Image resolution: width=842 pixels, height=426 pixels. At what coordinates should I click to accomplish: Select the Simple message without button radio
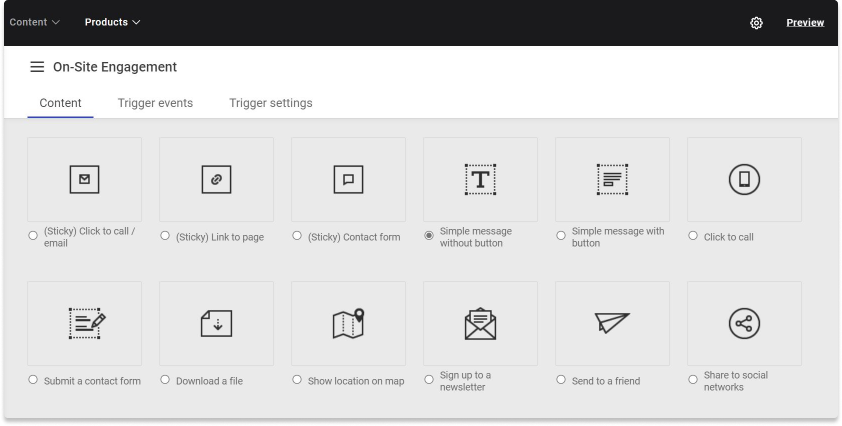(429, 235)
